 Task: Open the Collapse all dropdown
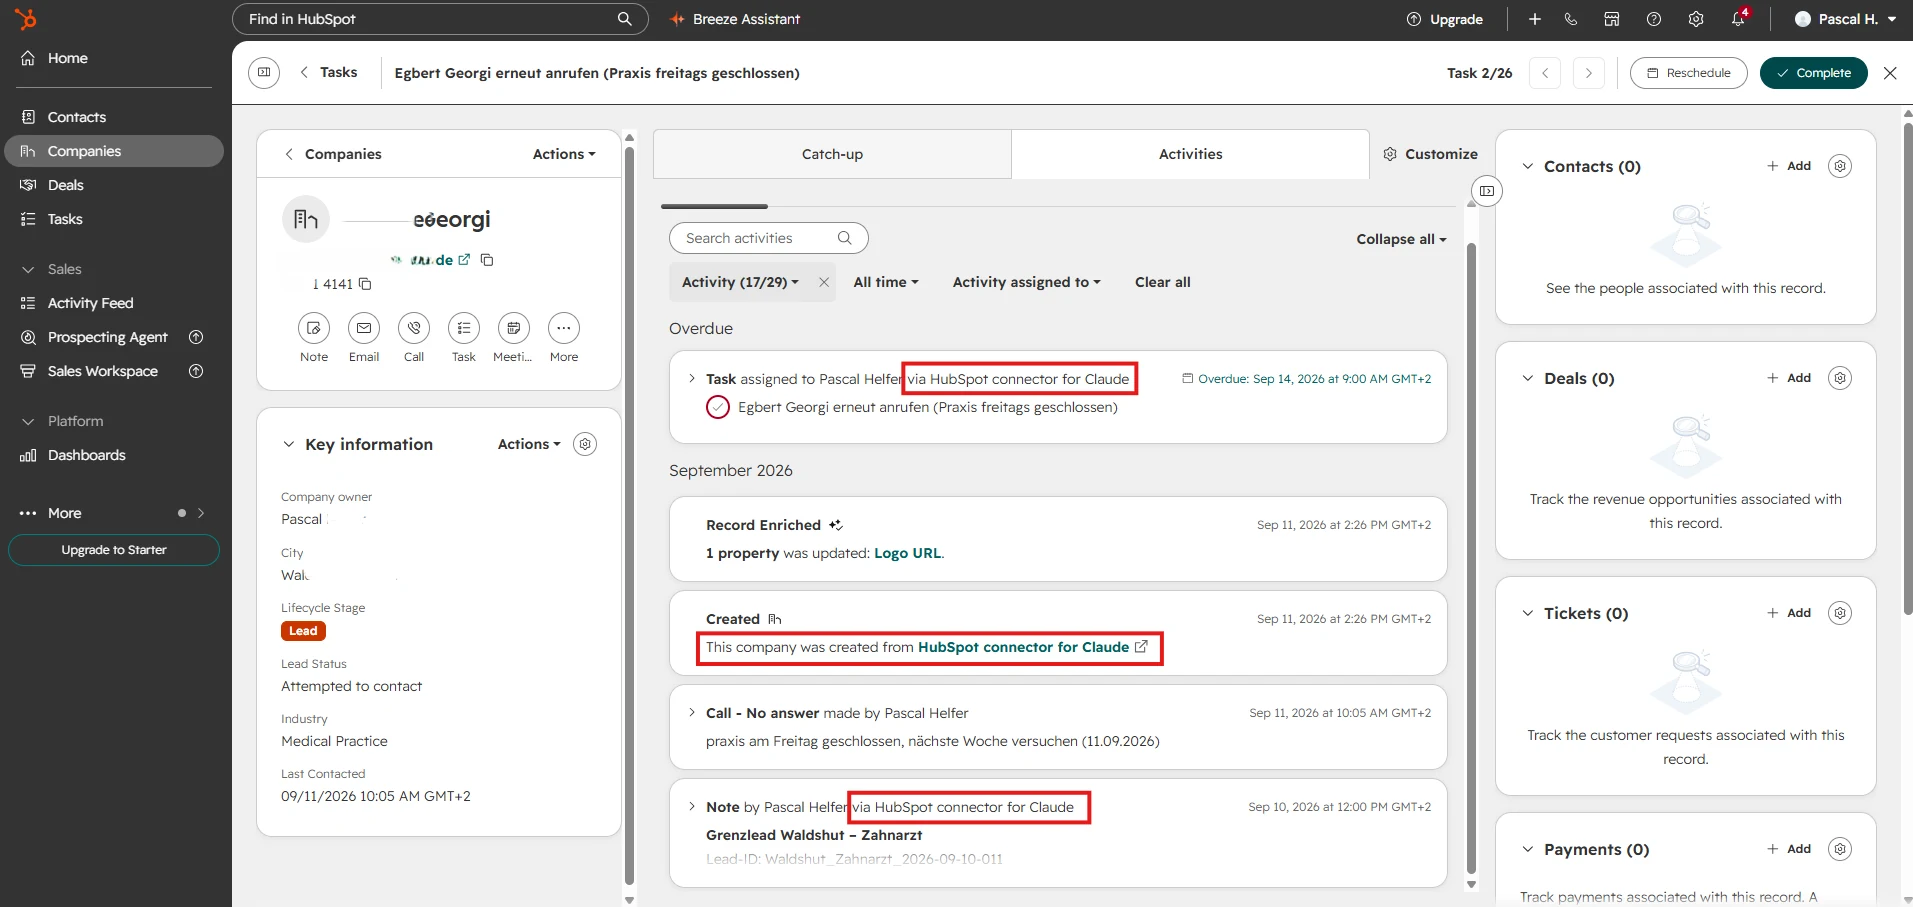[1401, 239]
